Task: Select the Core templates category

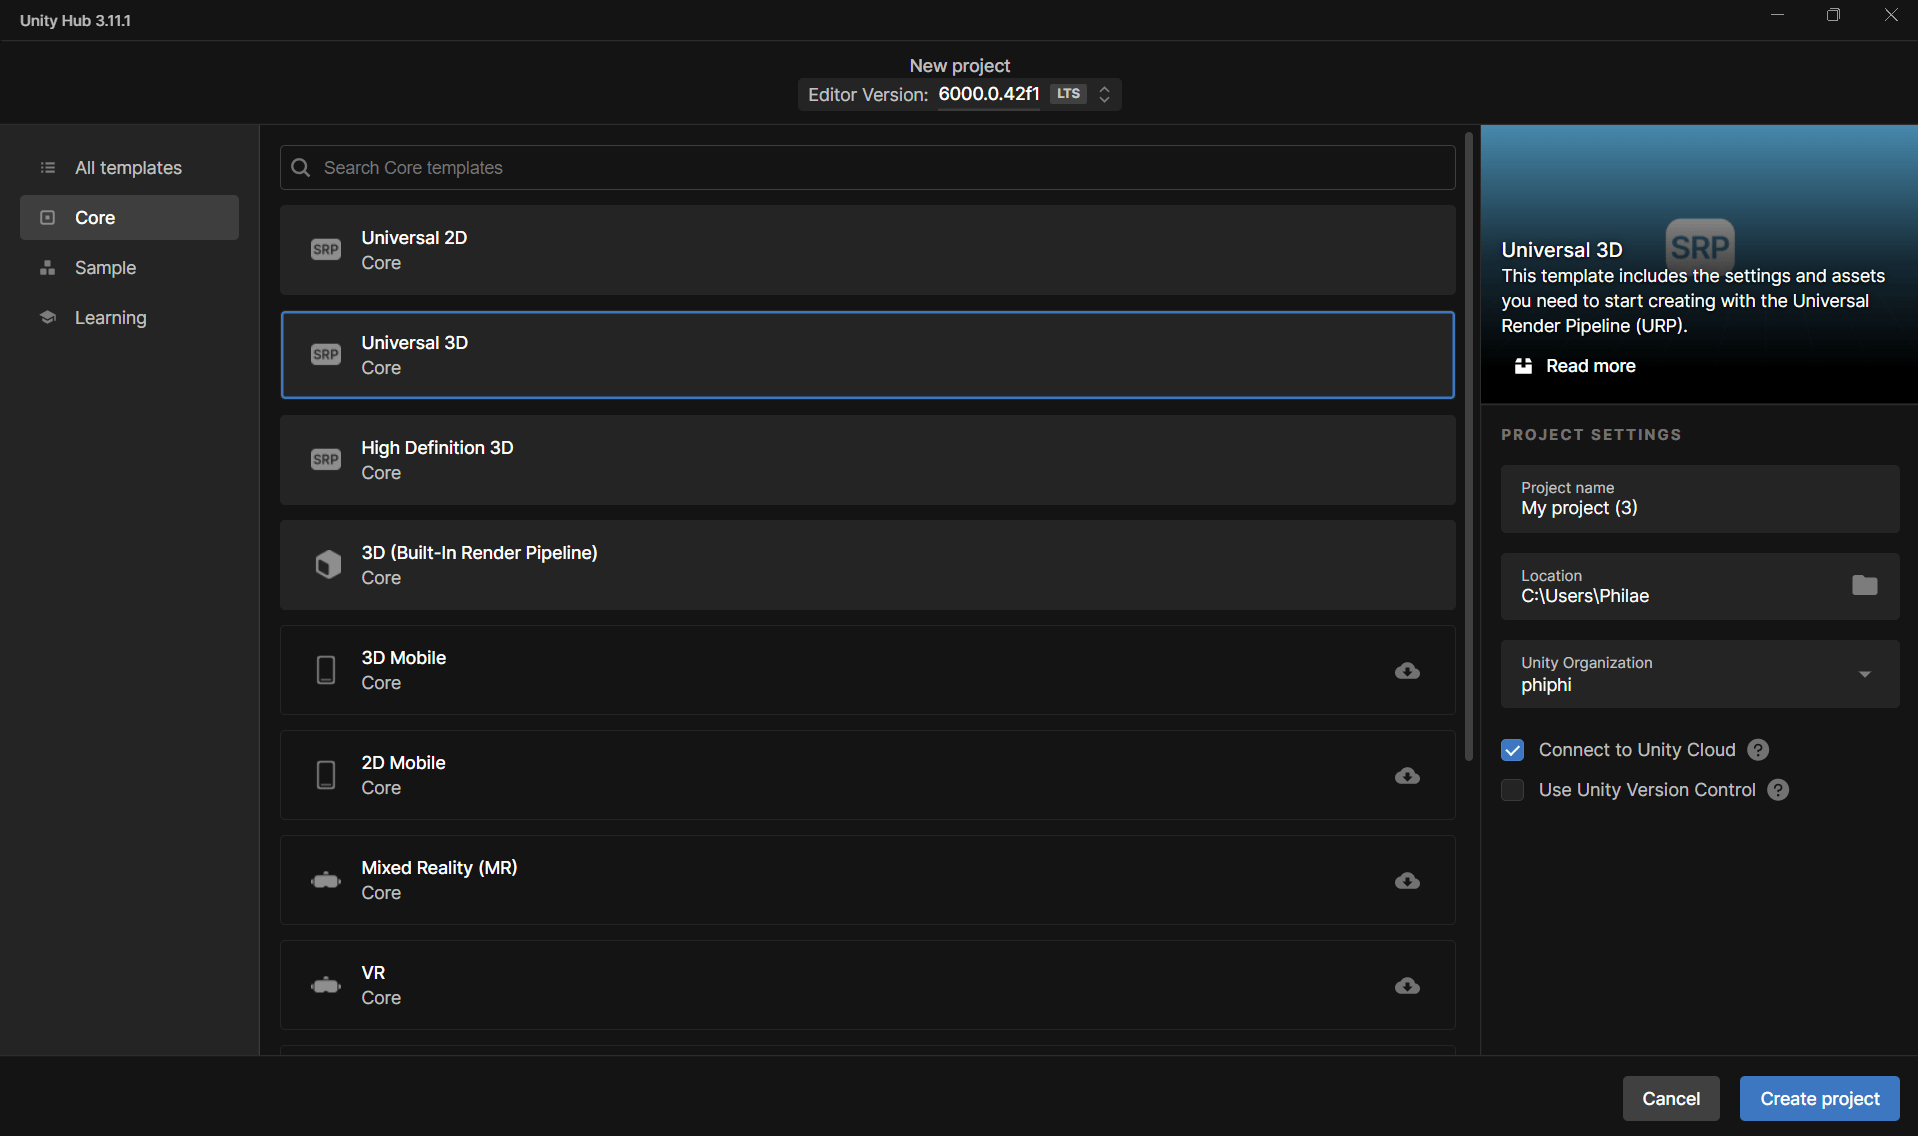Action: 129,218
